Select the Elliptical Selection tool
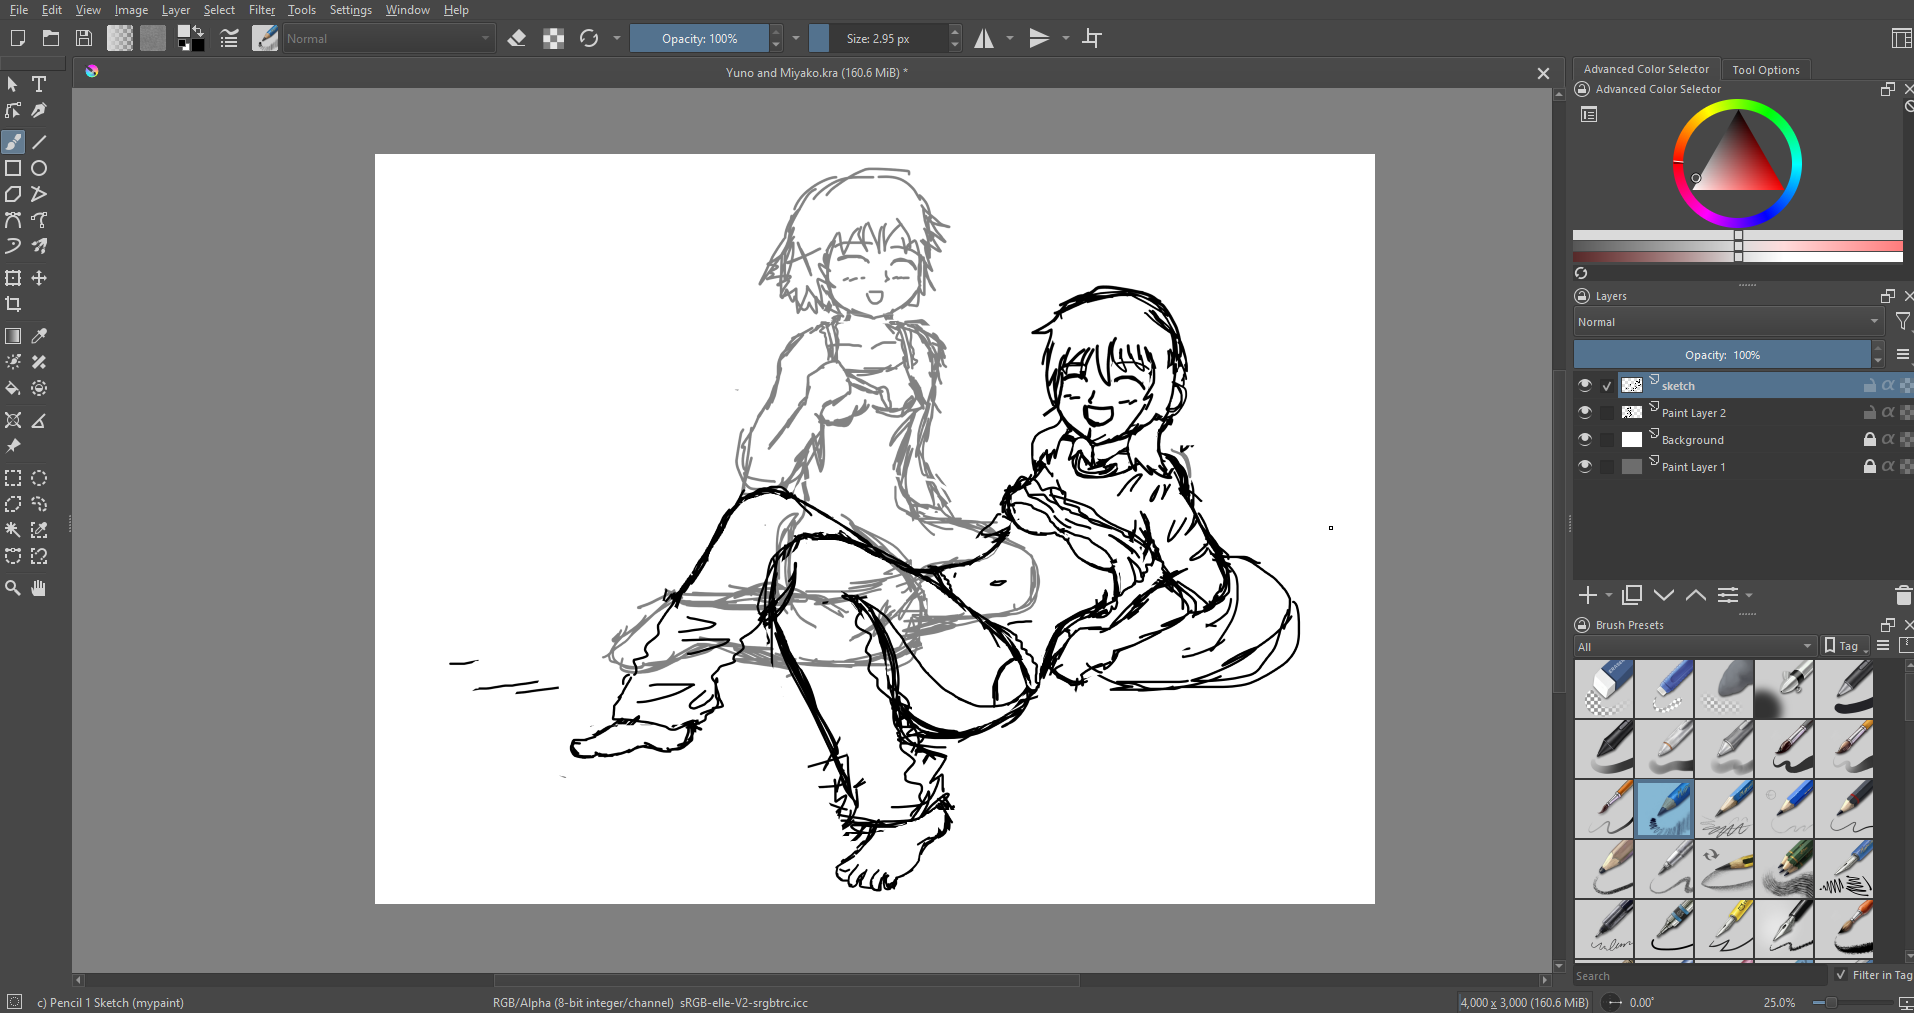The width and height of the screenshot is (1914, 1013). point(39,478)
